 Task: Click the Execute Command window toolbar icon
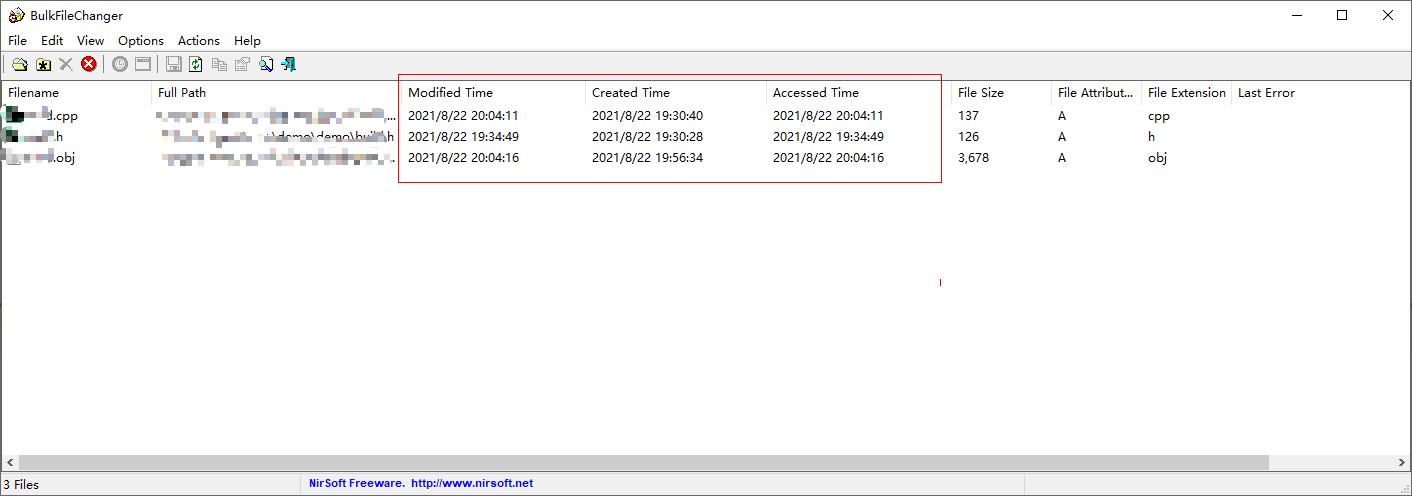(143, 65)
